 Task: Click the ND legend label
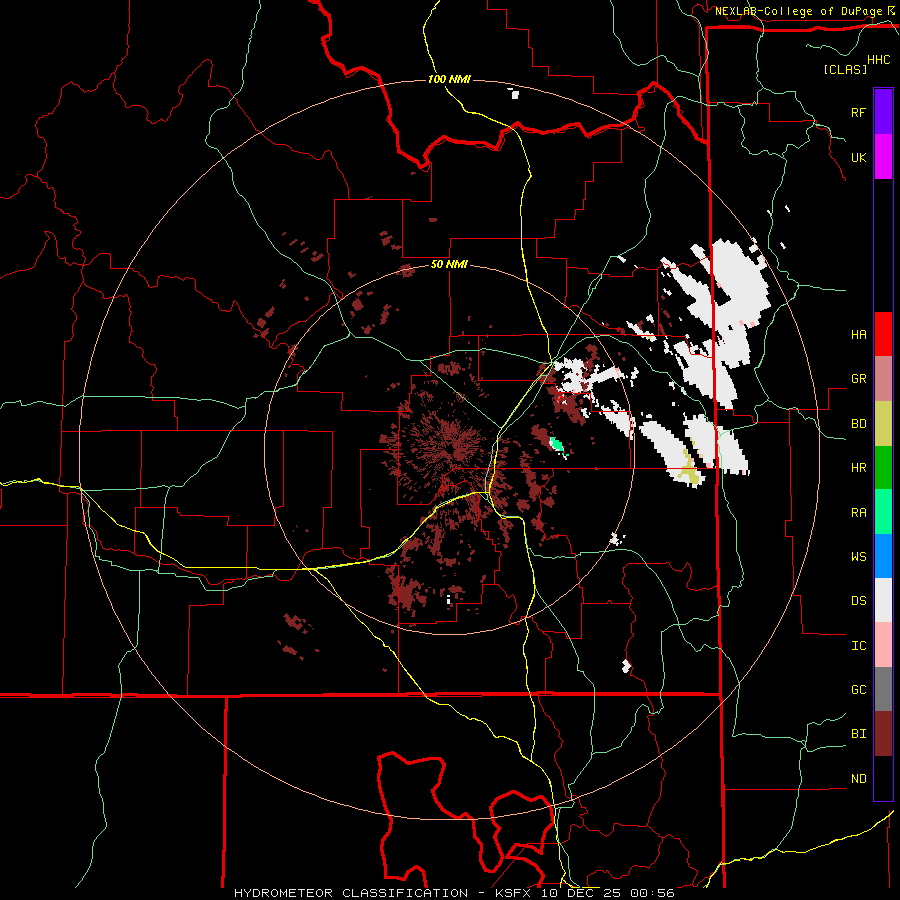click(x=858, y=779)
